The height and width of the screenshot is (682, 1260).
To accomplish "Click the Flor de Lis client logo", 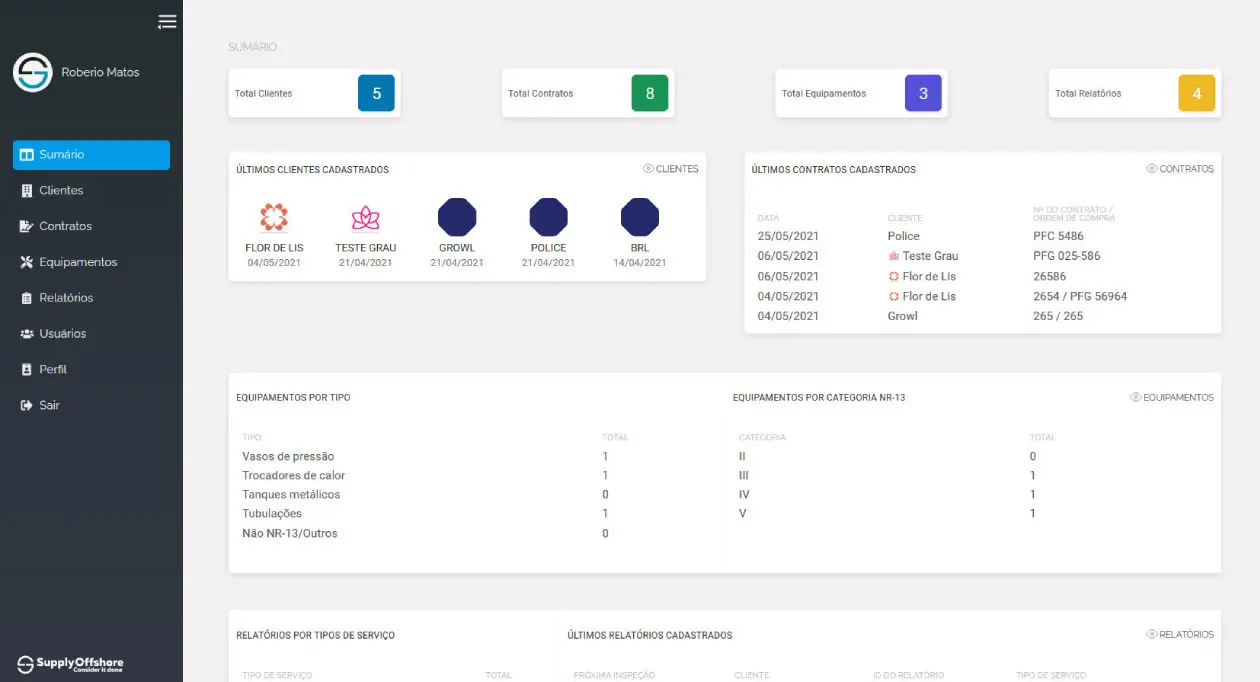I will click(274, 215).
